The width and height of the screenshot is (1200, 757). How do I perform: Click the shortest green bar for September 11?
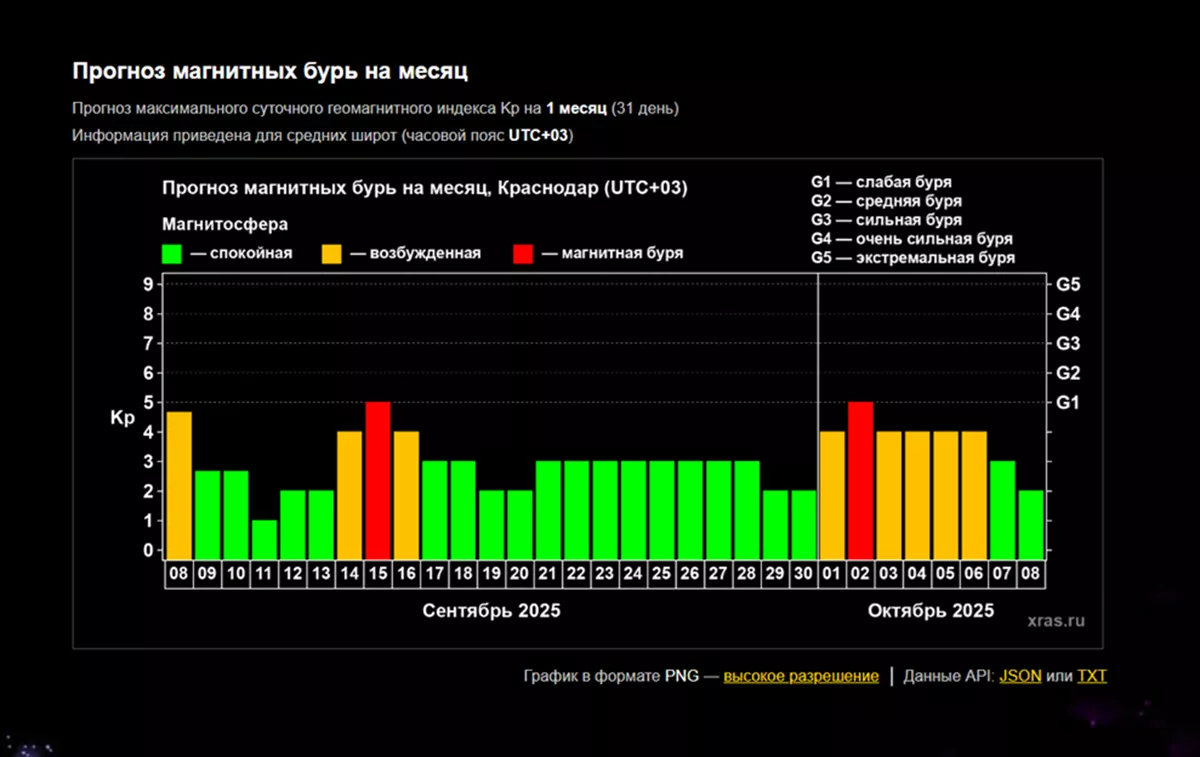264,538
